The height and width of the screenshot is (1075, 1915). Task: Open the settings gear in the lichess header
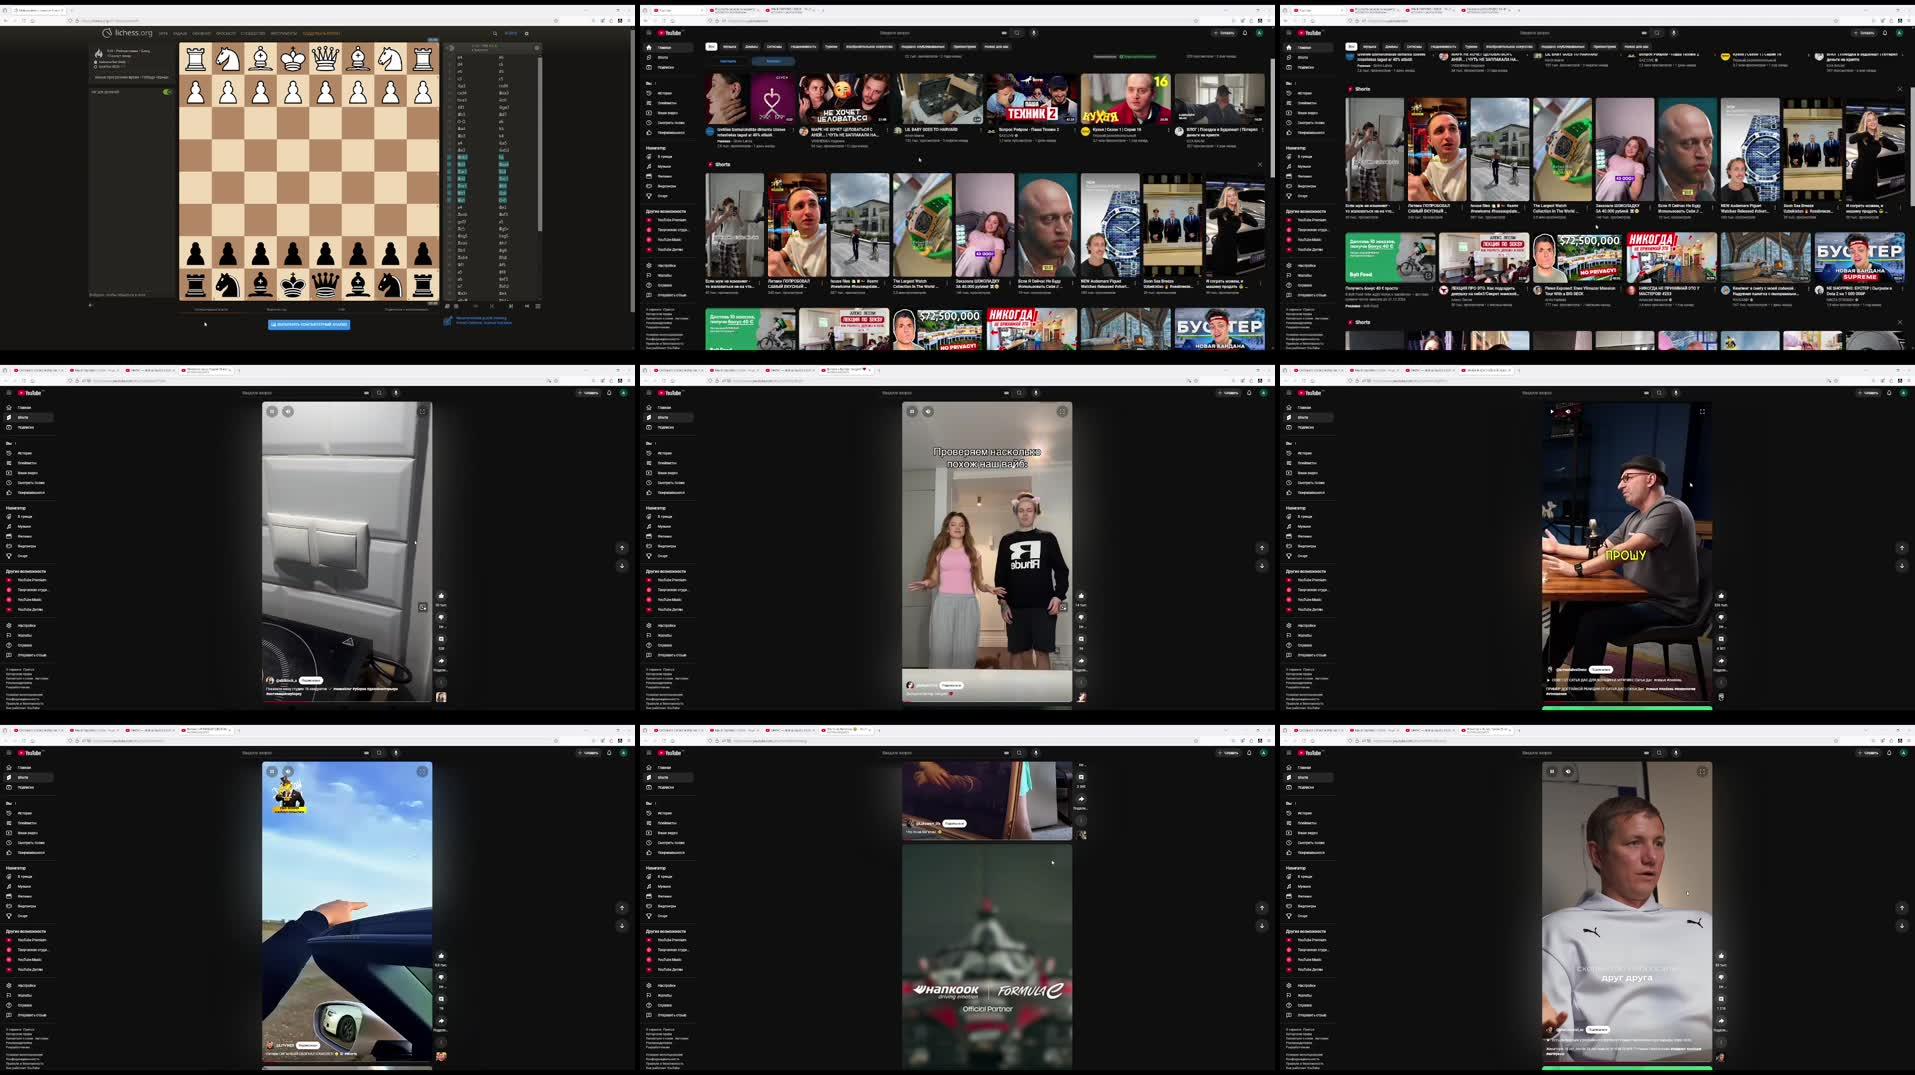click(x=527, y=33)
